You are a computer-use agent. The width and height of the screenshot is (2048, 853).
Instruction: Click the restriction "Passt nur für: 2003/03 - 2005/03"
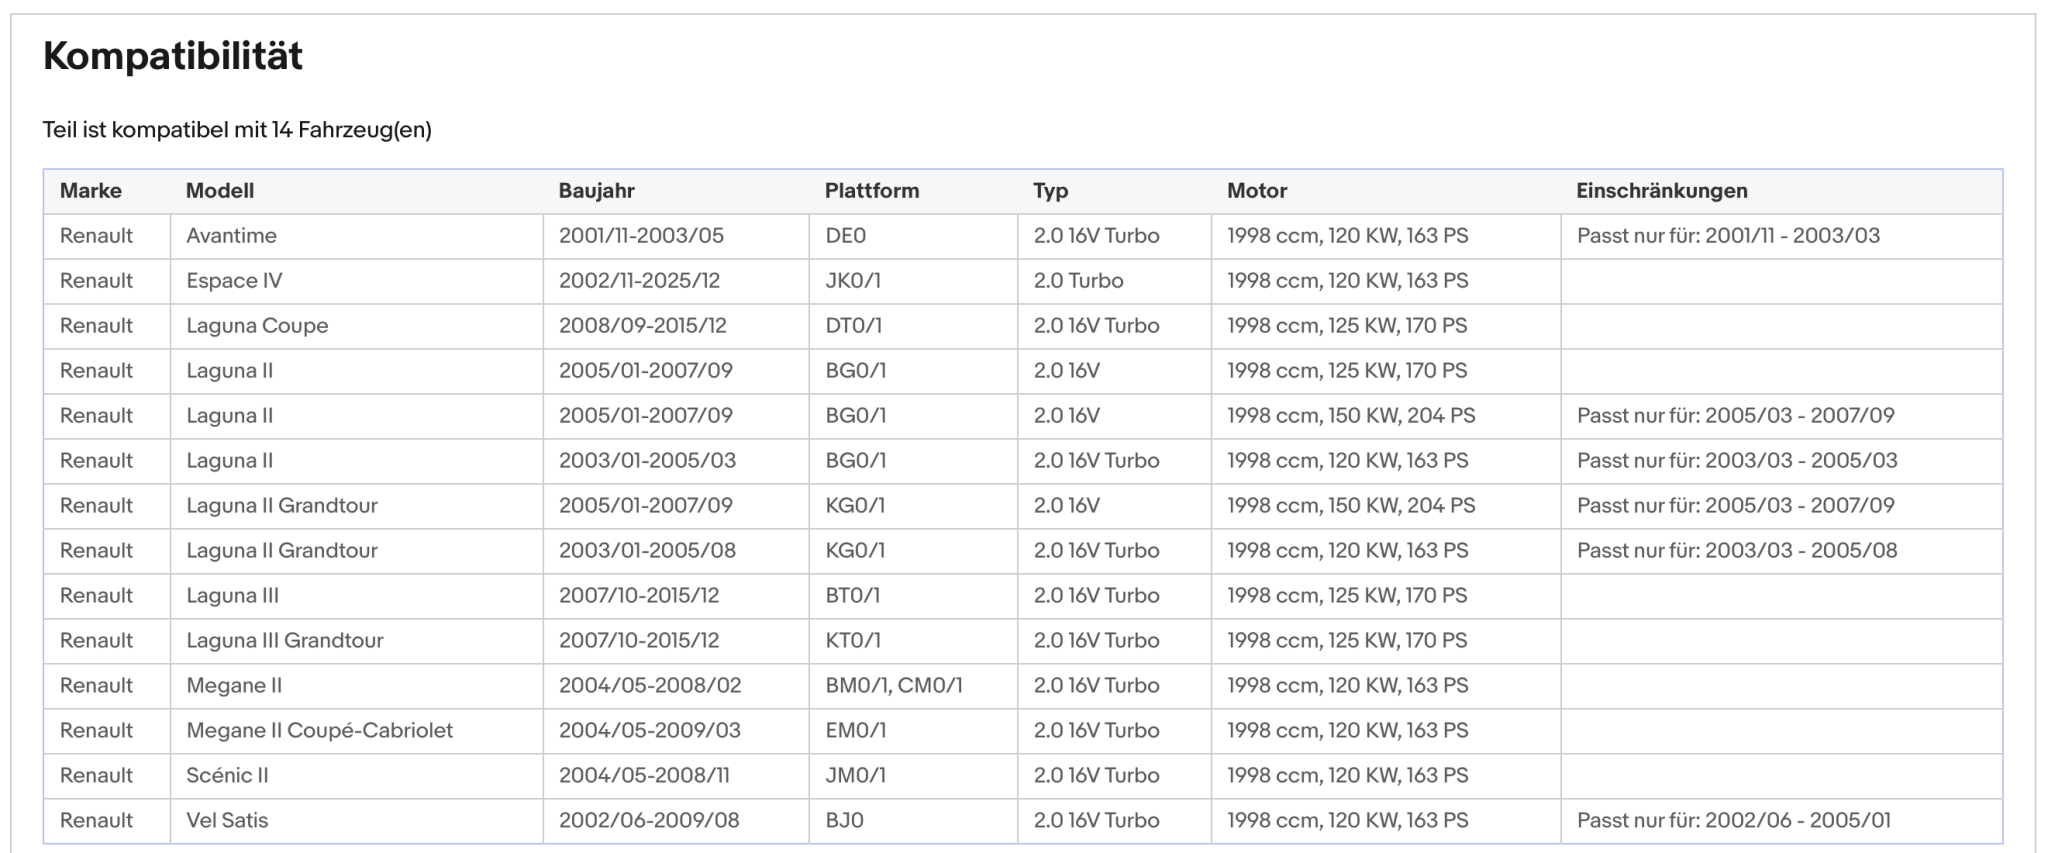(x=1737, y=461)
